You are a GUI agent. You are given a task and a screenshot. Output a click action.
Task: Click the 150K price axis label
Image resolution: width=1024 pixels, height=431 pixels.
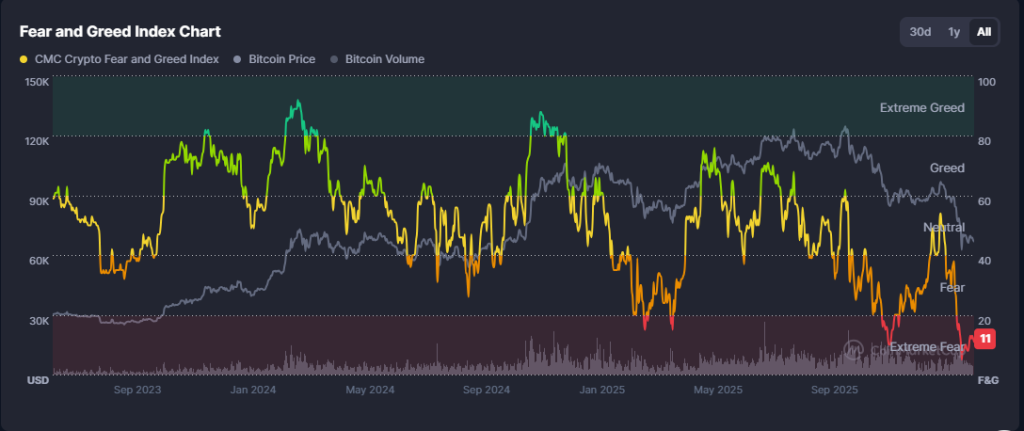(x=36, y=81)
